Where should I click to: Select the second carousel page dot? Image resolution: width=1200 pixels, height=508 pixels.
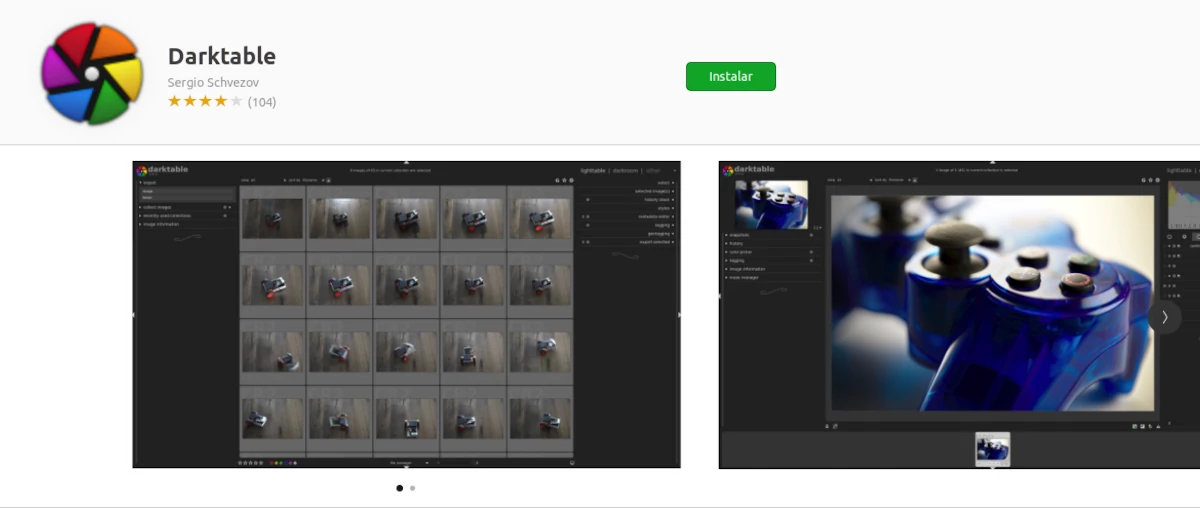(412, 488)
